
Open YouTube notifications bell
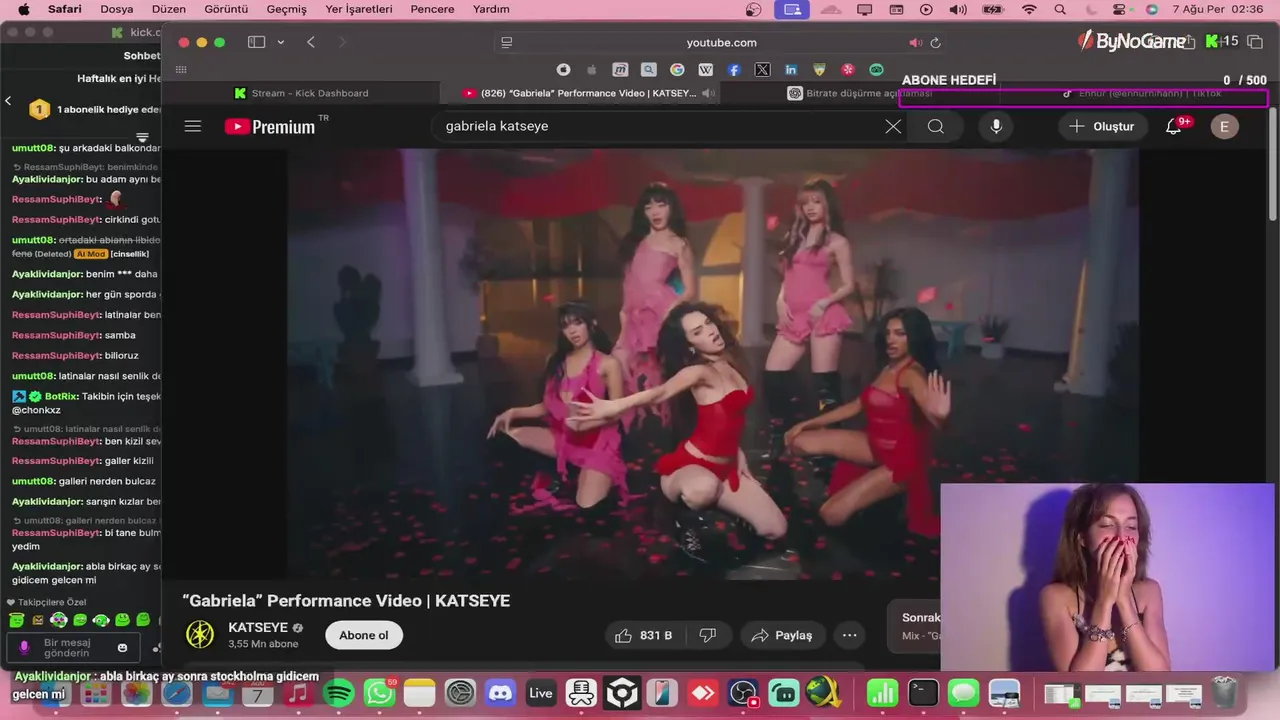point(1175,126)
